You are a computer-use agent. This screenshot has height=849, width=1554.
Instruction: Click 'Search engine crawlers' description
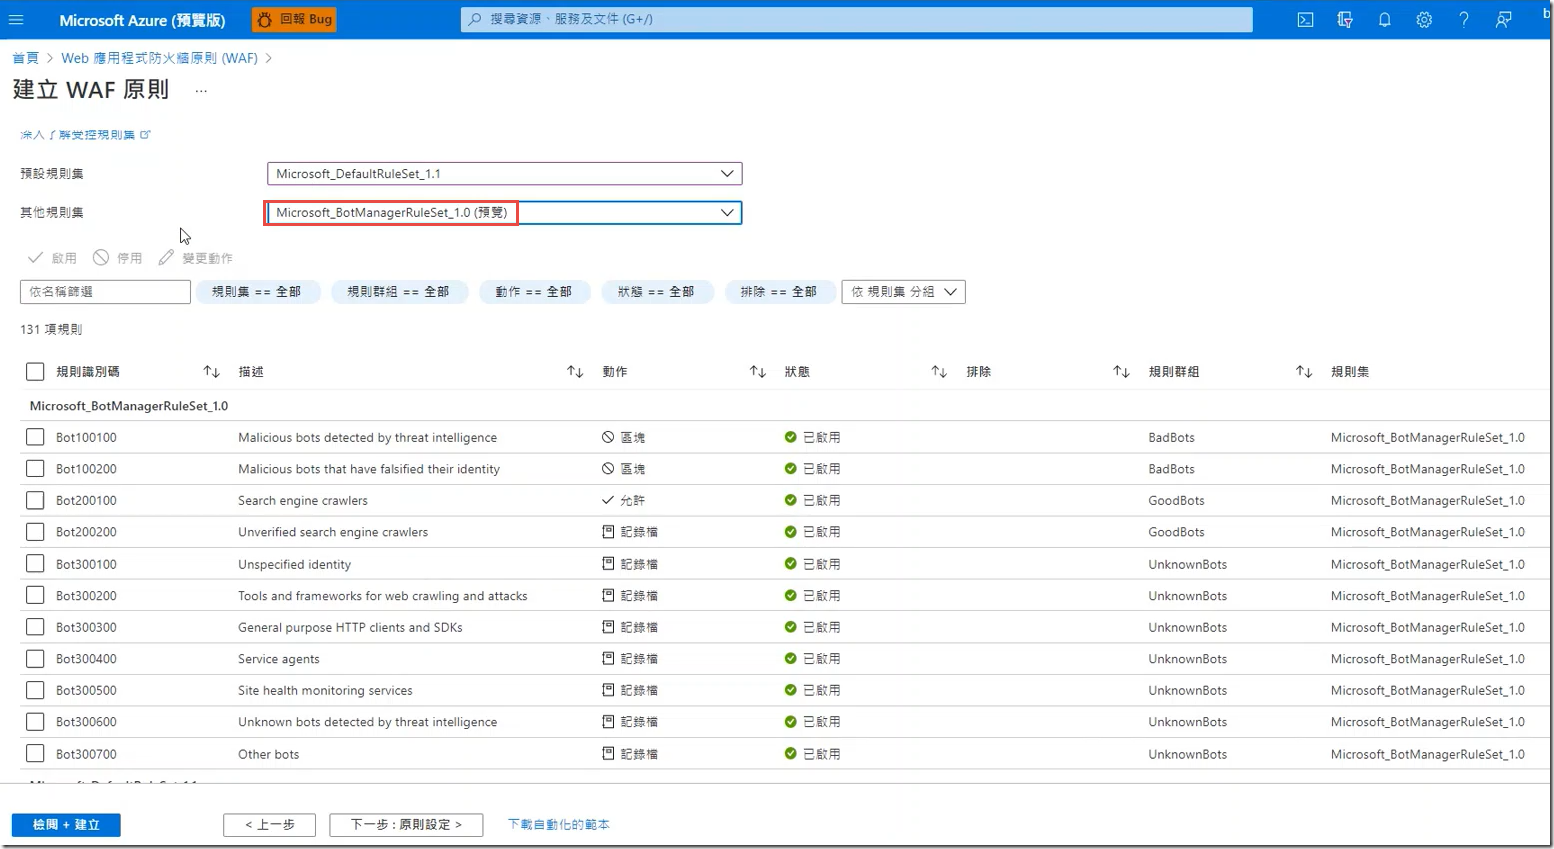(x=303, y=501)
